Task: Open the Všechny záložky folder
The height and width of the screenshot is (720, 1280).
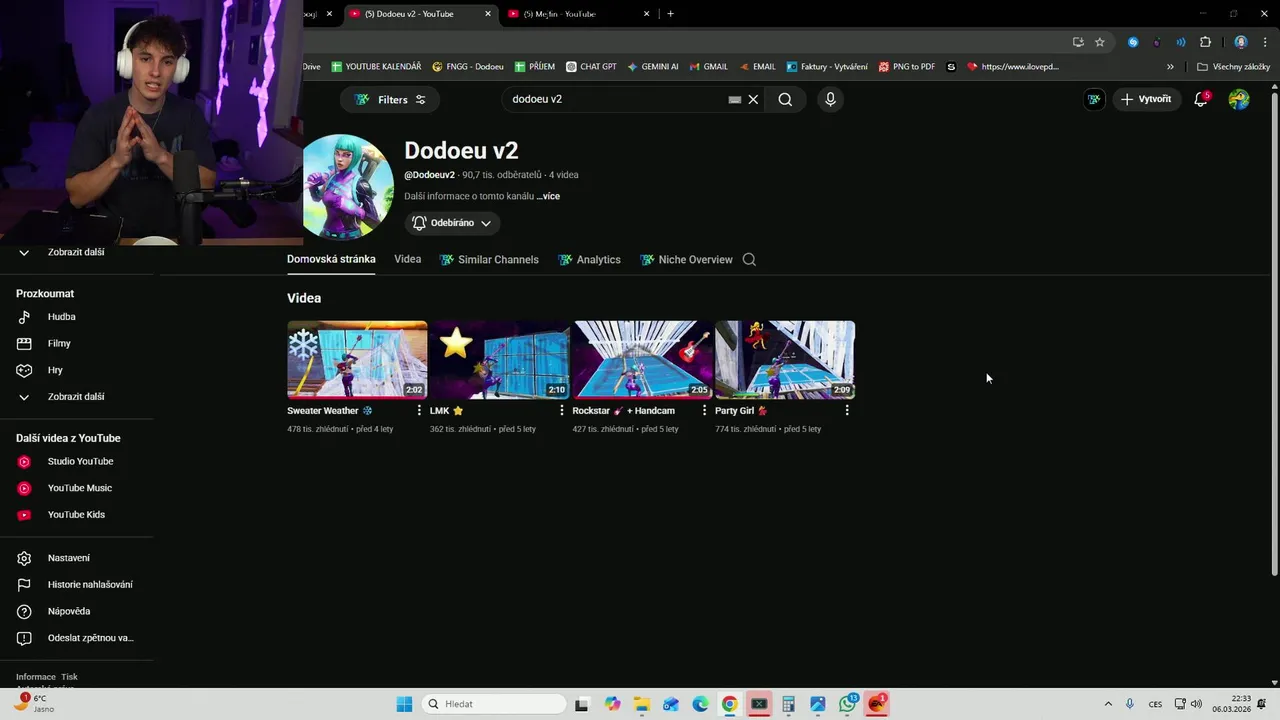Action: tap(1233, 67)
